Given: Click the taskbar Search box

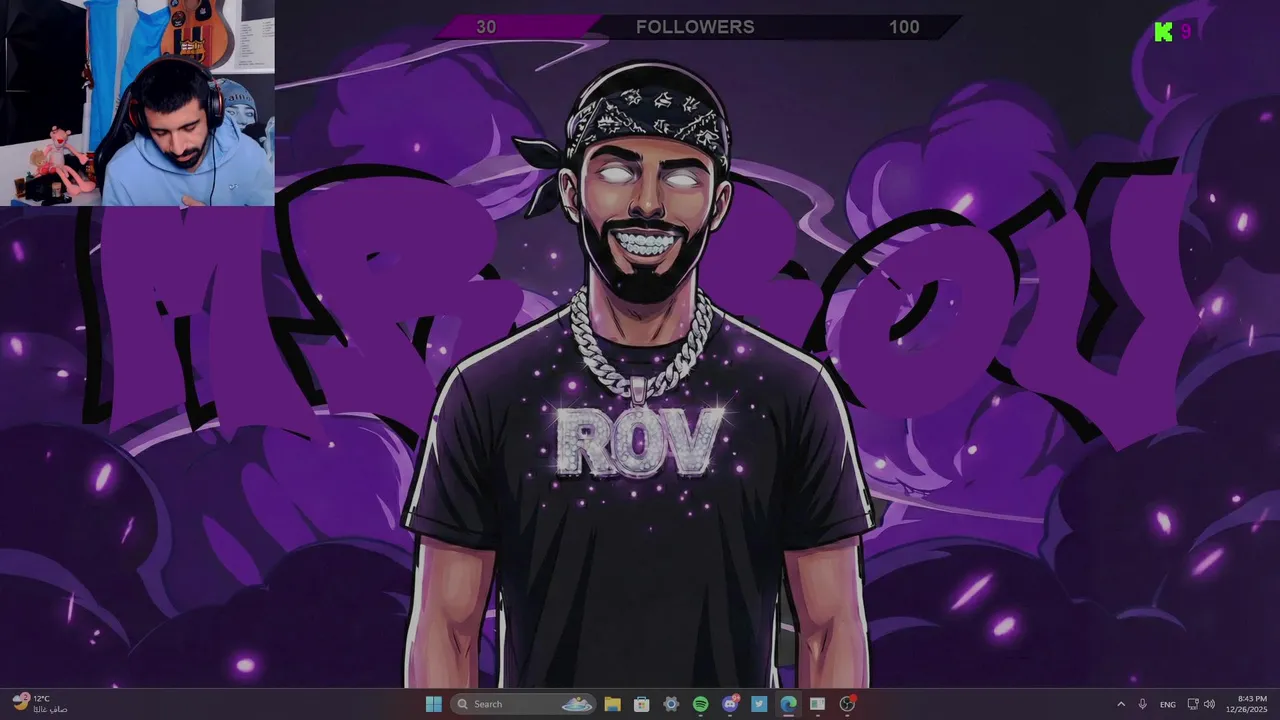Looking at the screenshot, I should point(522,704).
